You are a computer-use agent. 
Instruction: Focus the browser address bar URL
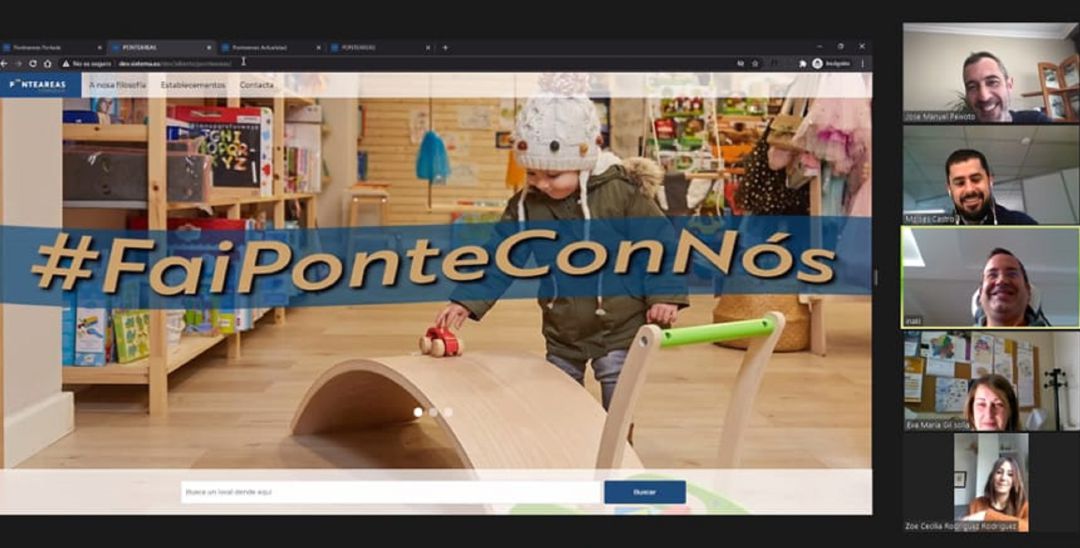174,63
